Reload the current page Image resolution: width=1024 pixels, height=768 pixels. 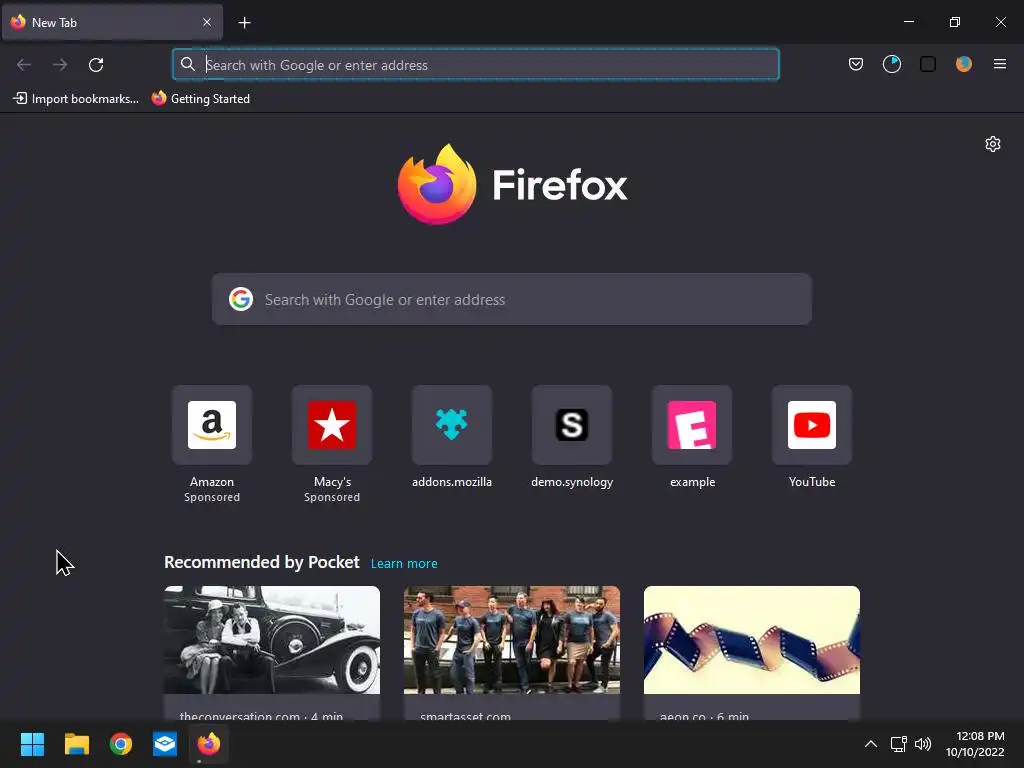coord(96,65)
